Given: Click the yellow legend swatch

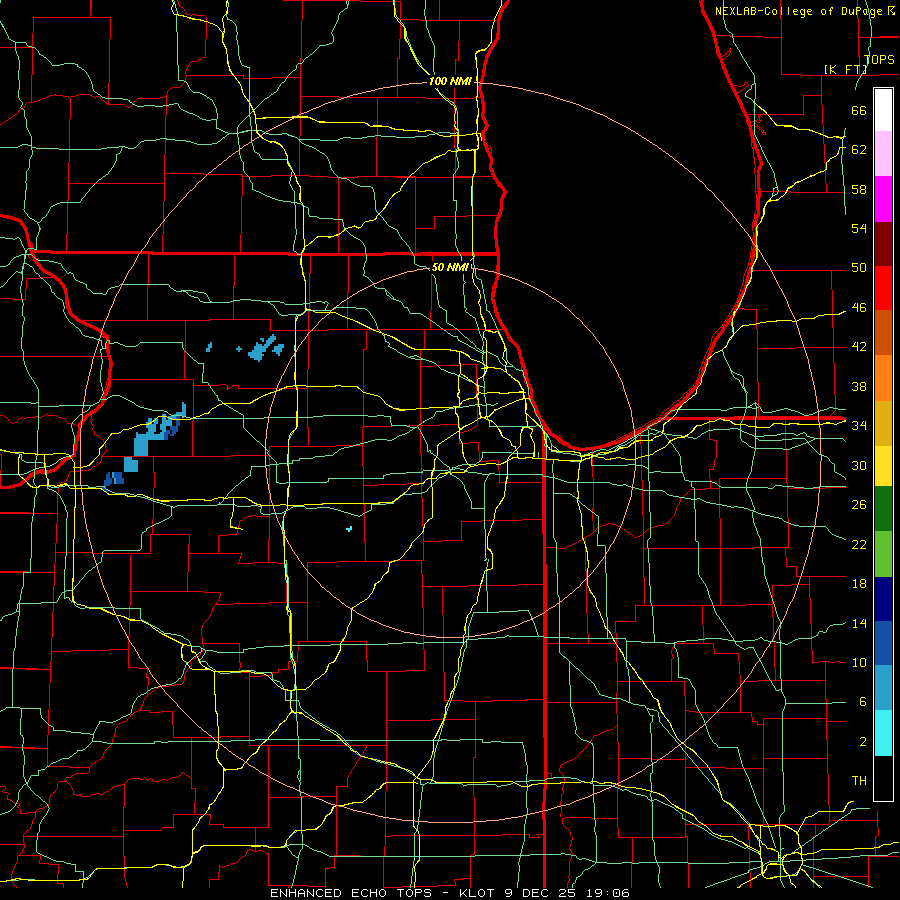Looking at the screenshot, I should 883,466.
